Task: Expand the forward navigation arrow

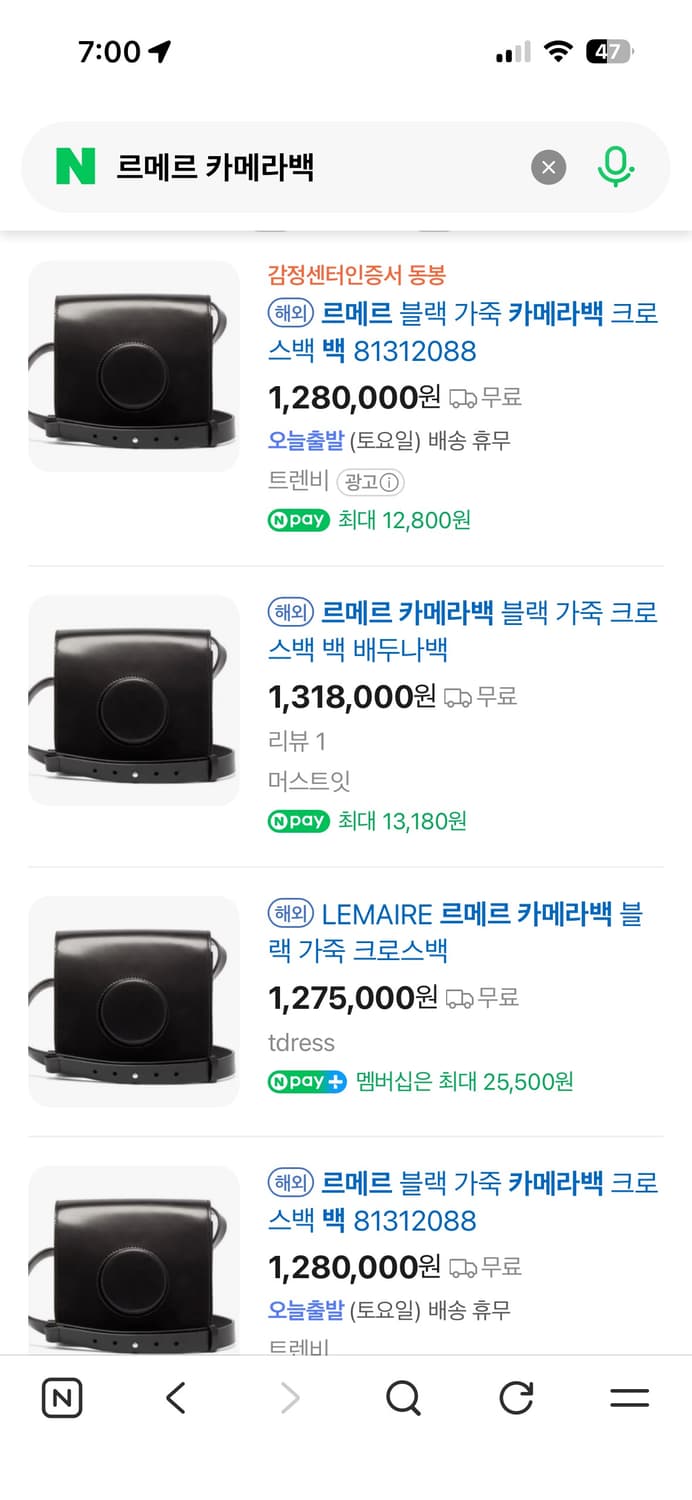Action: point(289,1397)
